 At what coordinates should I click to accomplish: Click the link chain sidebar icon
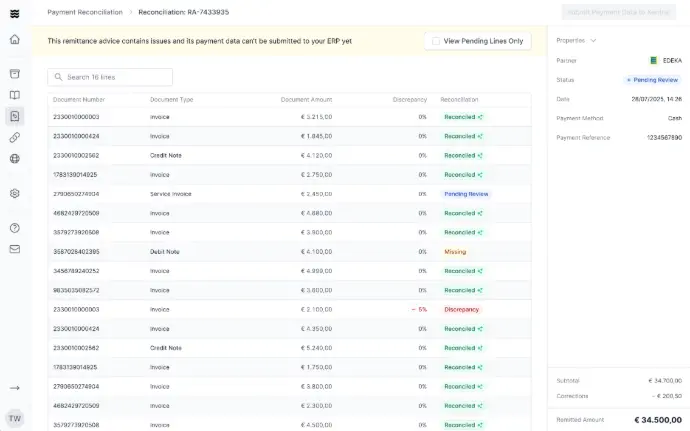click(x=15, y=137)
